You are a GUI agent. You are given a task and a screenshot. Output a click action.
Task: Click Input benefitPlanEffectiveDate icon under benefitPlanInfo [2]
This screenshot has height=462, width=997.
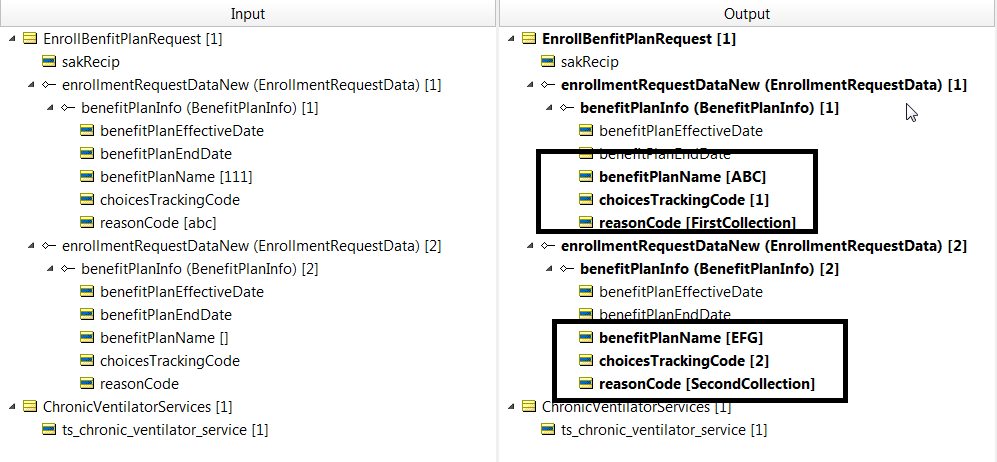point(87,292)
